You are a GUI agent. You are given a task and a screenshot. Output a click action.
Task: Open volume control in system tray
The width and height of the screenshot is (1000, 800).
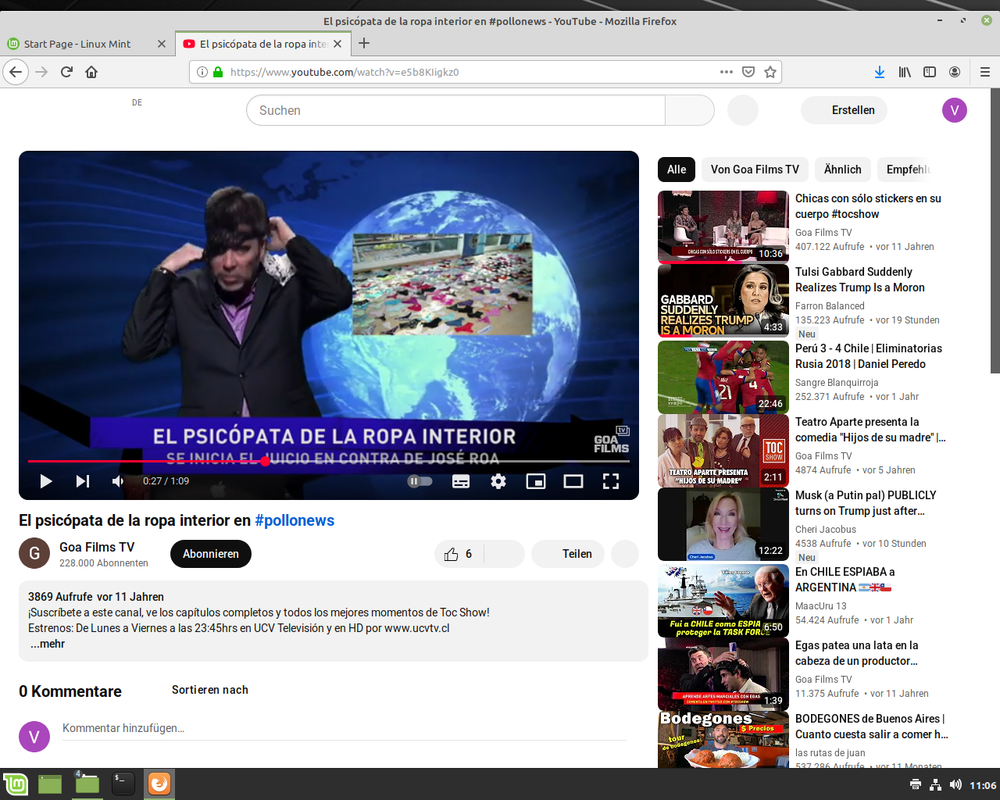click(x=955, y=785)
